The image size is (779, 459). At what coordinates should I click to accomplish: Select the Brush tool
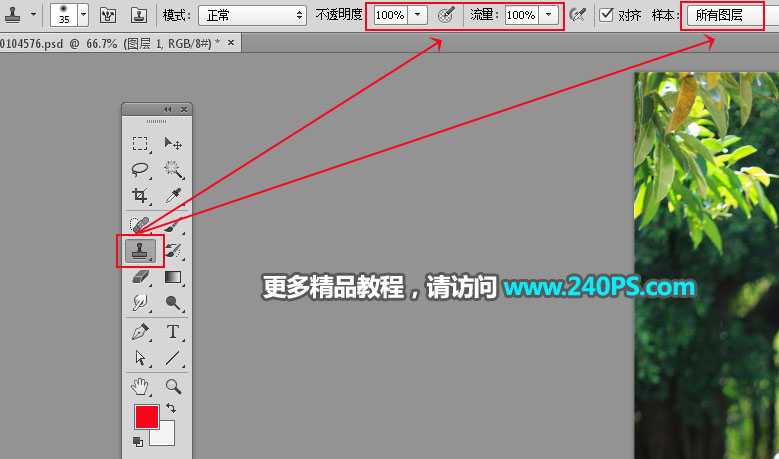click(x=173, y=225)
